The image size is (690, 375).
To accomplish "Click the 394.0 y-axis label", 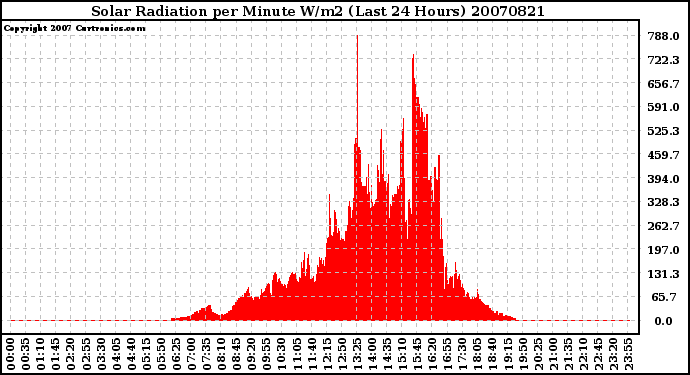I will coord(663,179).
